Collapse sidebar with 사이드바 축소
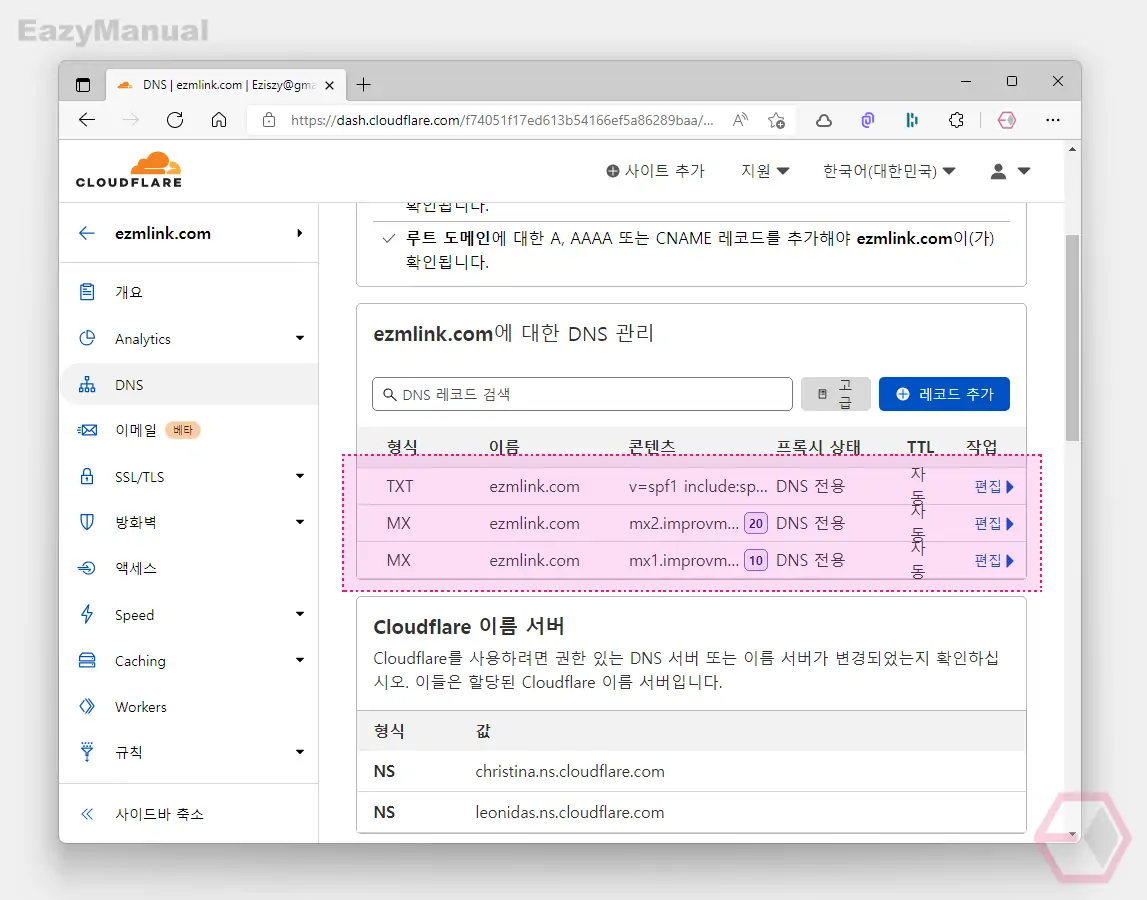Screen dimensions: 1147x900 pyautogui.click(x=141, y=814)
